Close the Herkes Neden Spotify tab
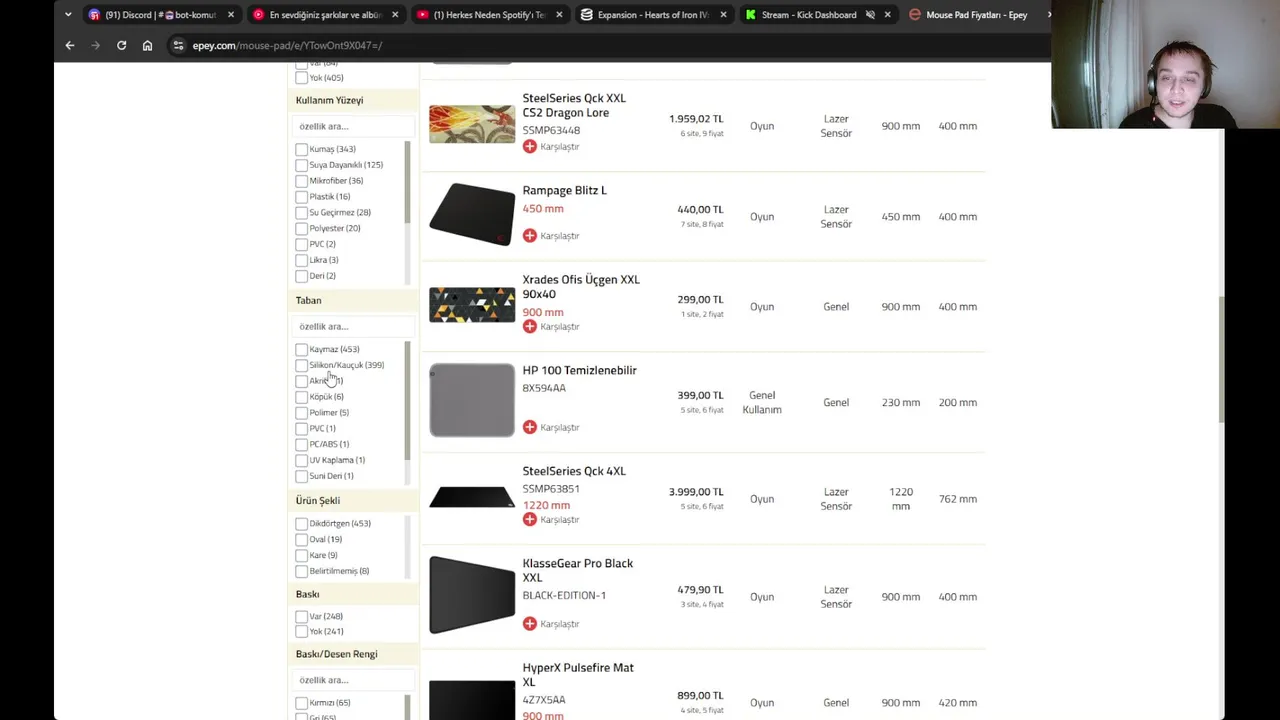1280x720 pixels. coord(559,15)
